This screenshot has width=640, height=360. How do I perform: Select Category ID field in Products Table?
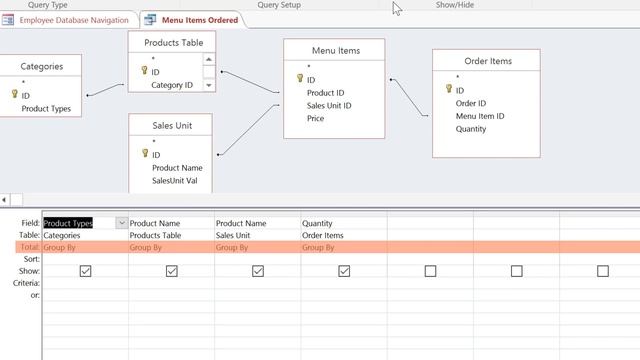[172, 85]
